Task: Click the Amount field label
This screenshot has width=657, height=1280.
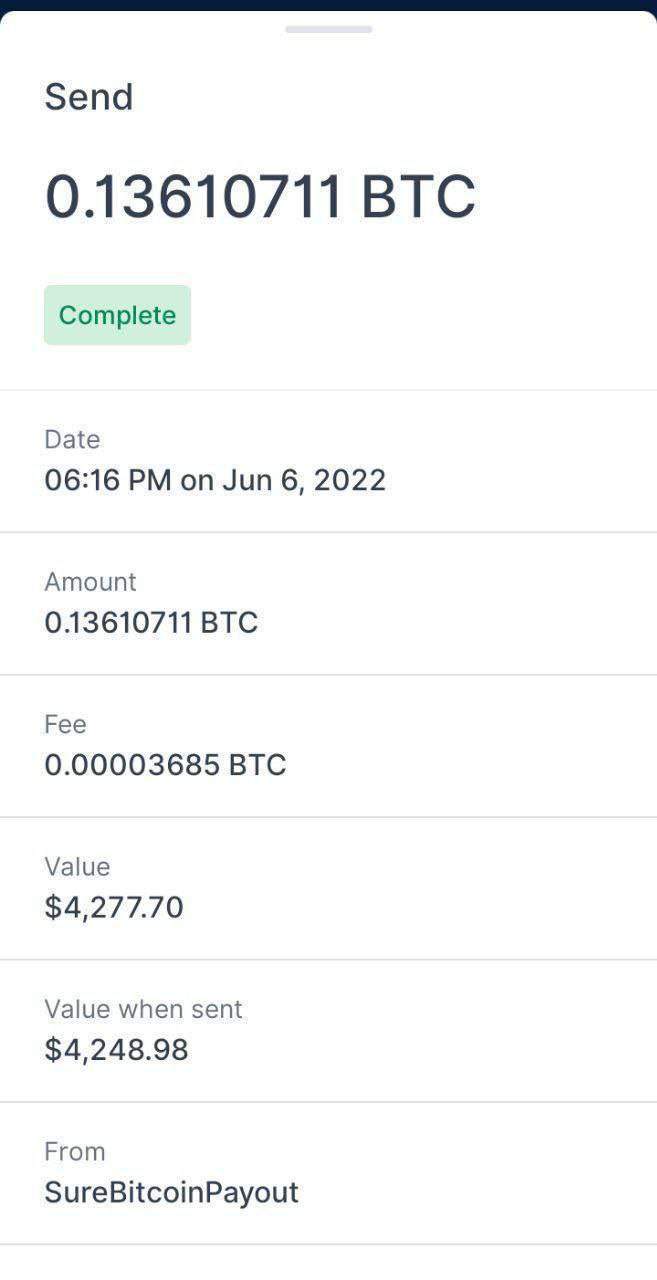Action: click(90, 581)
